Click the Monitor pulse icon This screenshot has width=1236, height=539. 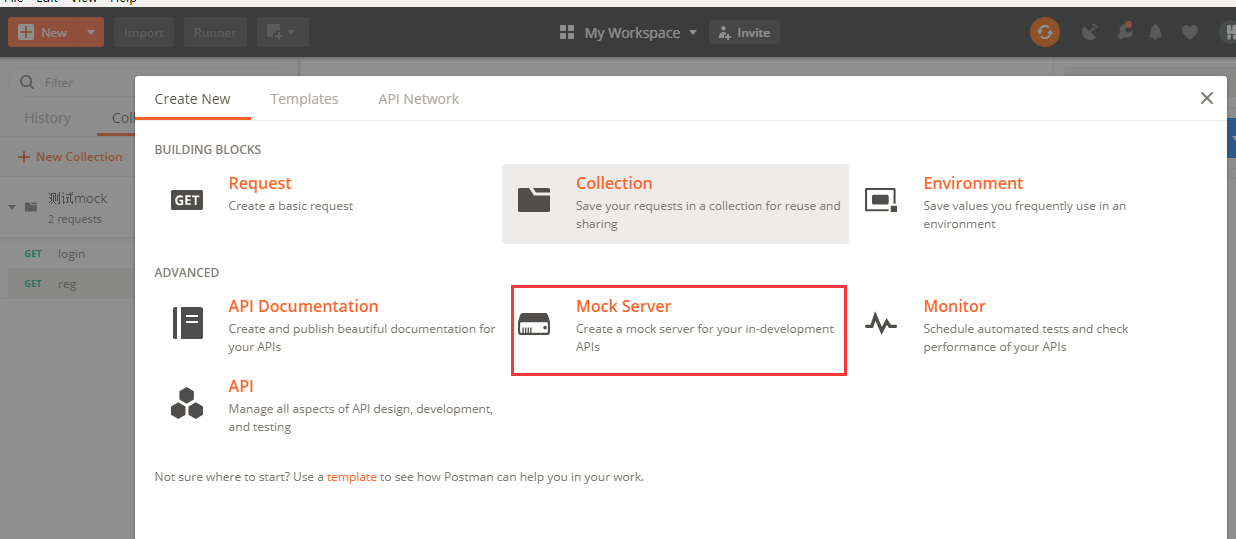point(881,324)
